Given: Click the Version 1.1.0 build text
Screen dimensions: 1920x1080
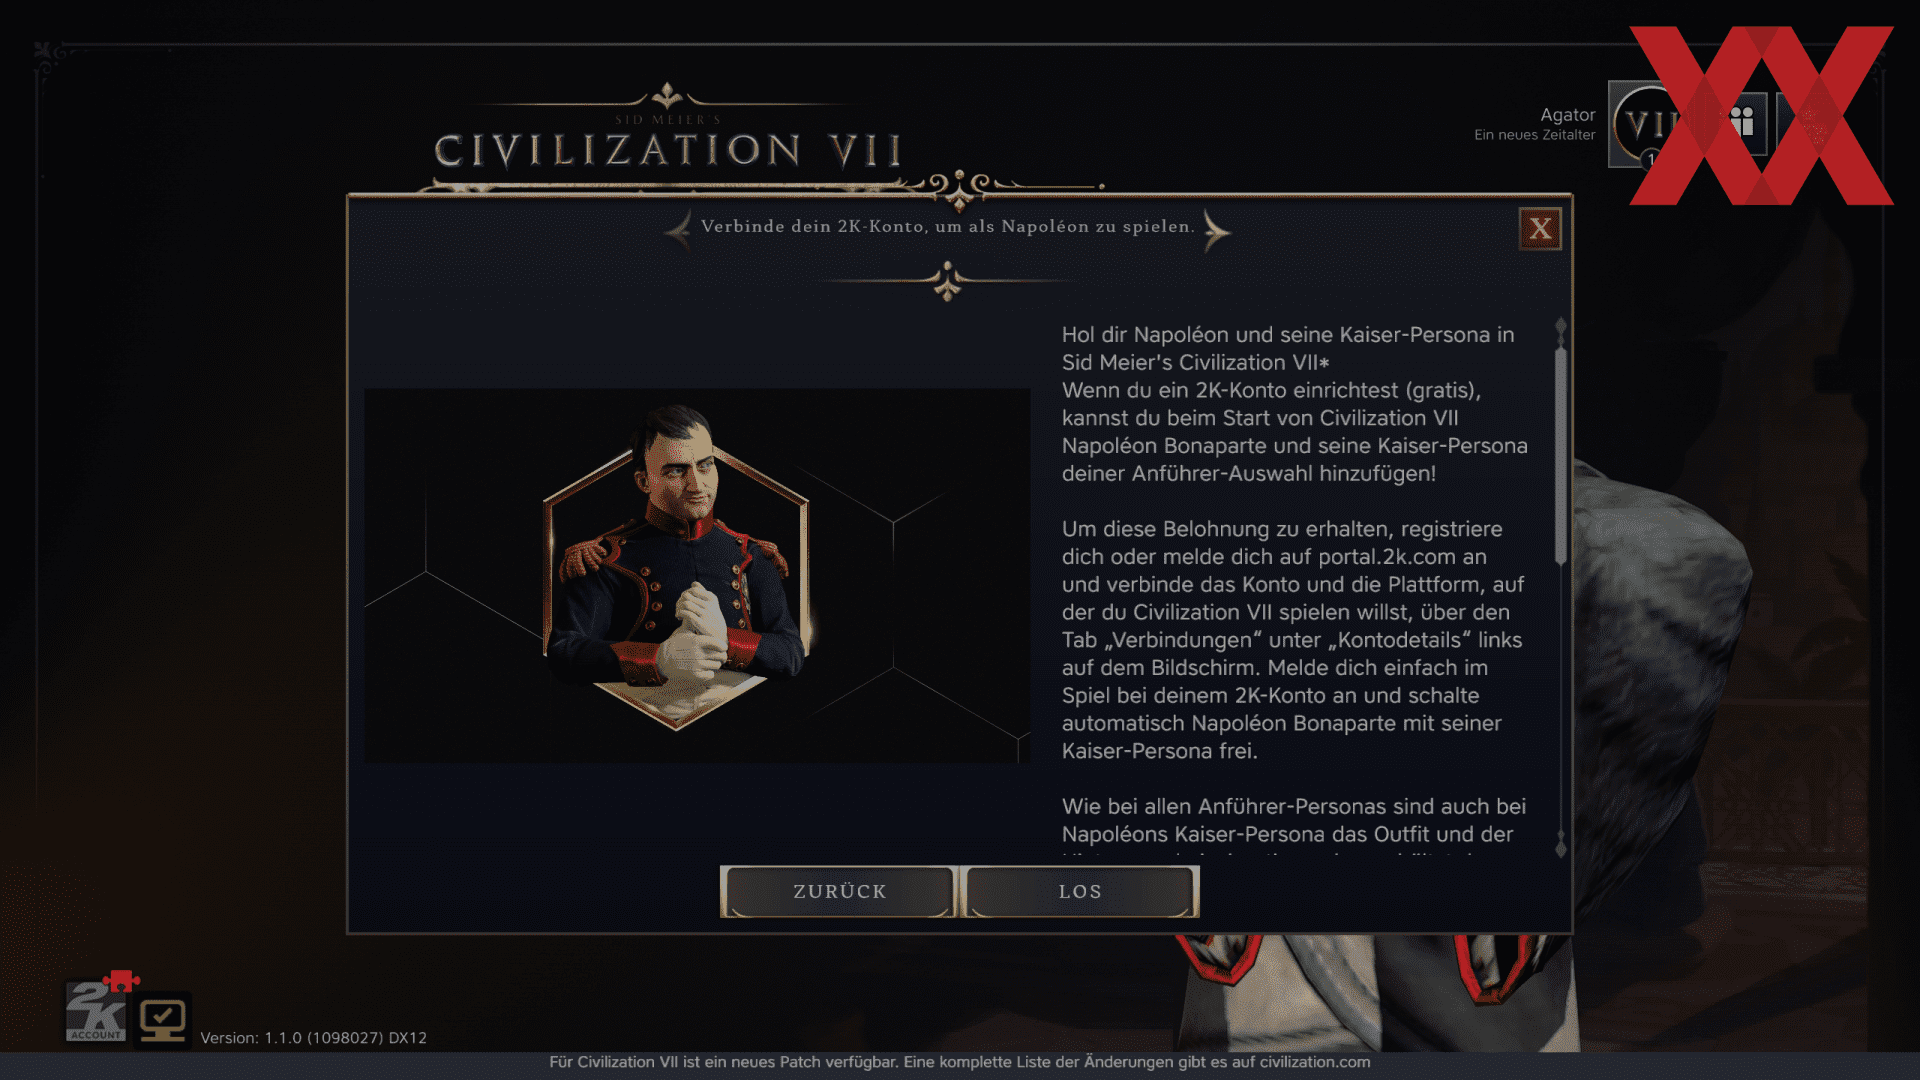Looking at the screenshot, I should point(313,1038).
